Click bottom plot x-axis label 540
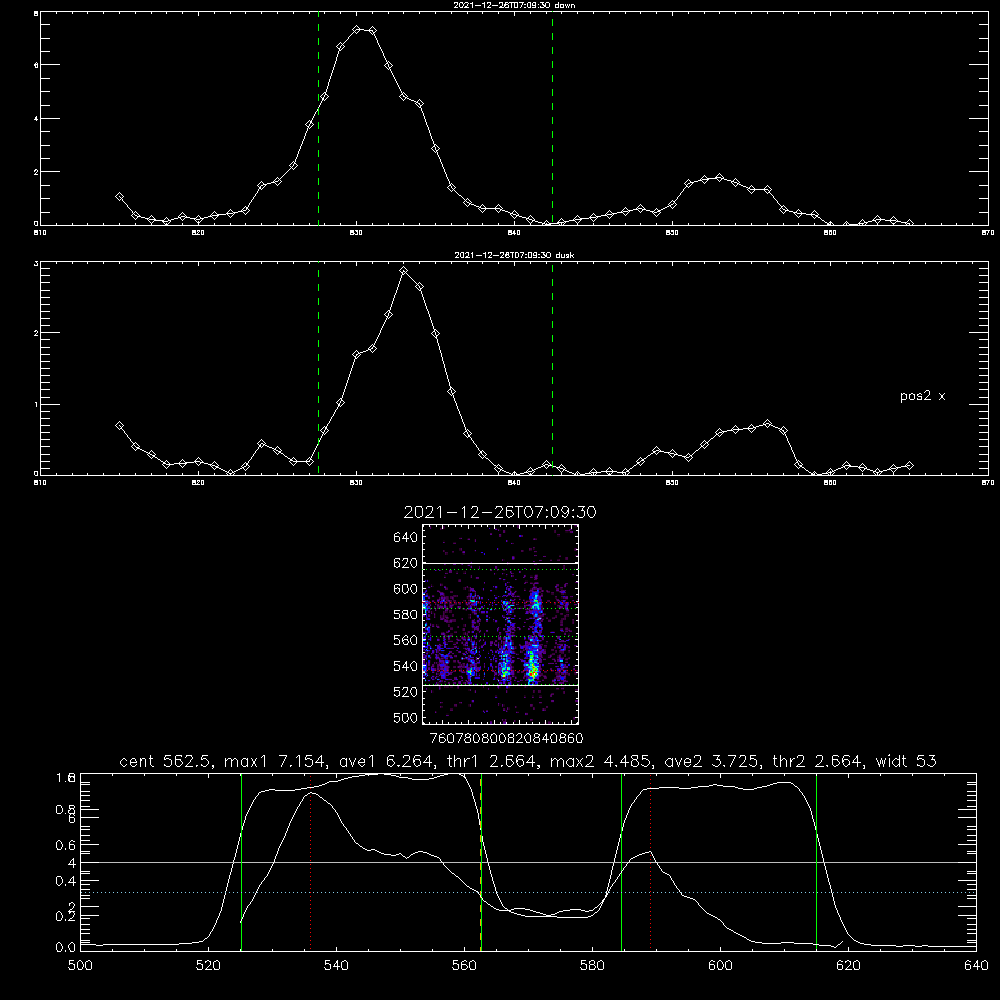Viewport: 1000px width, 1000px height. 336,966
